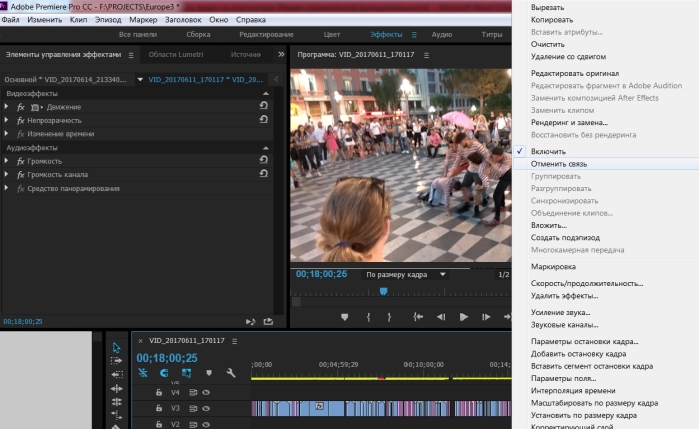Toggle fx on Громкость effect

tap(21, 161)
